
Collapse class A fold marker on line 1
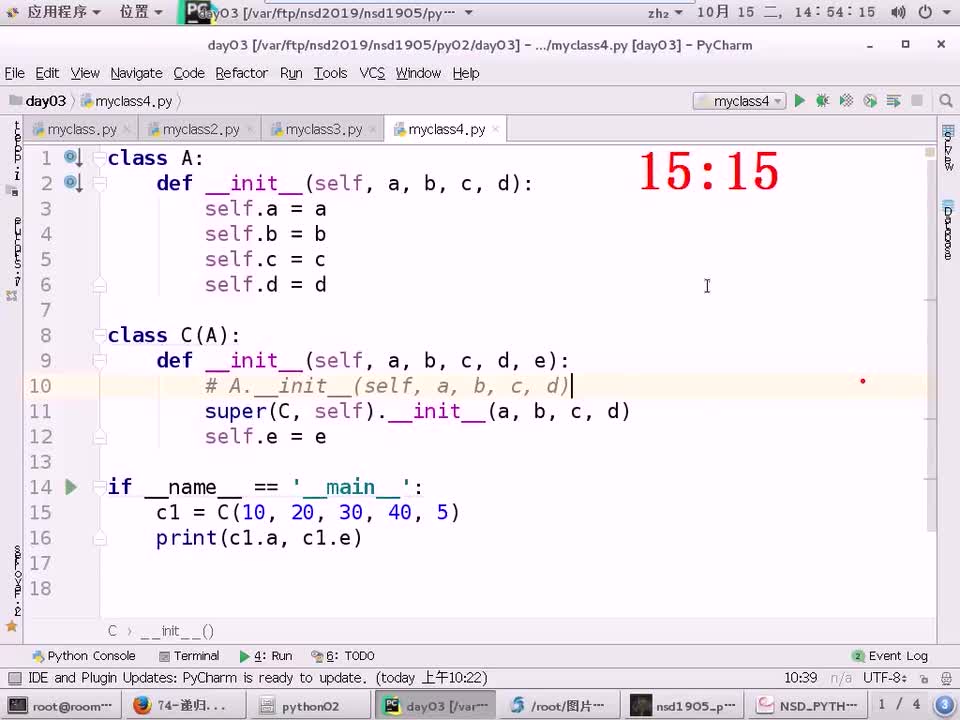click(x=100, y=158)
